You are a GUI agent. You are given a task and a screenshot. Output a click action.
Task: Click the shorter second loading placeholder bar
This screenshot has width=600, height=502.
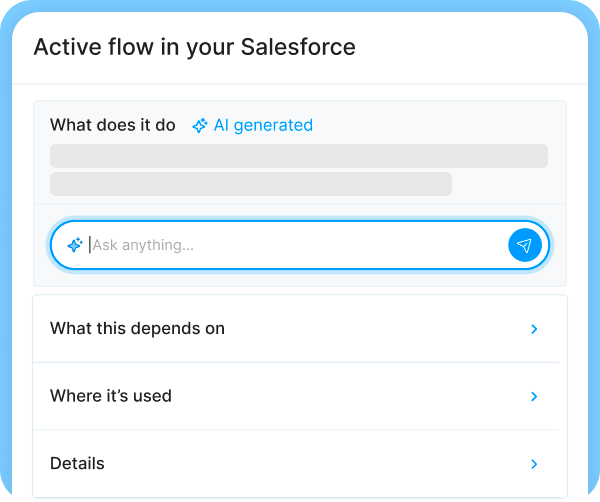click(x=251, y=184)
